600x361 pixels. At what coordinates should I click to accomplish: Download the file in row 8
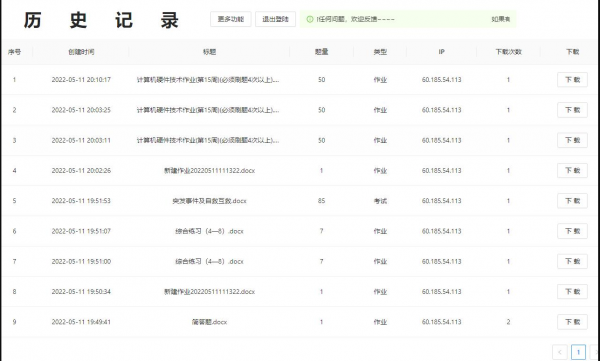(572, 291)
